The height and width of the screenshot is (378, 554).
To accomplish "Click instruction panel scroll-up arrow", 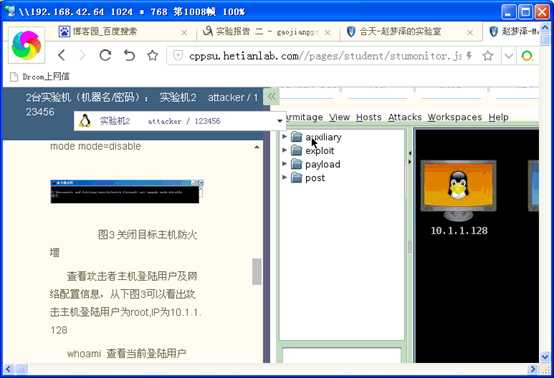I will tap(257, 147).
